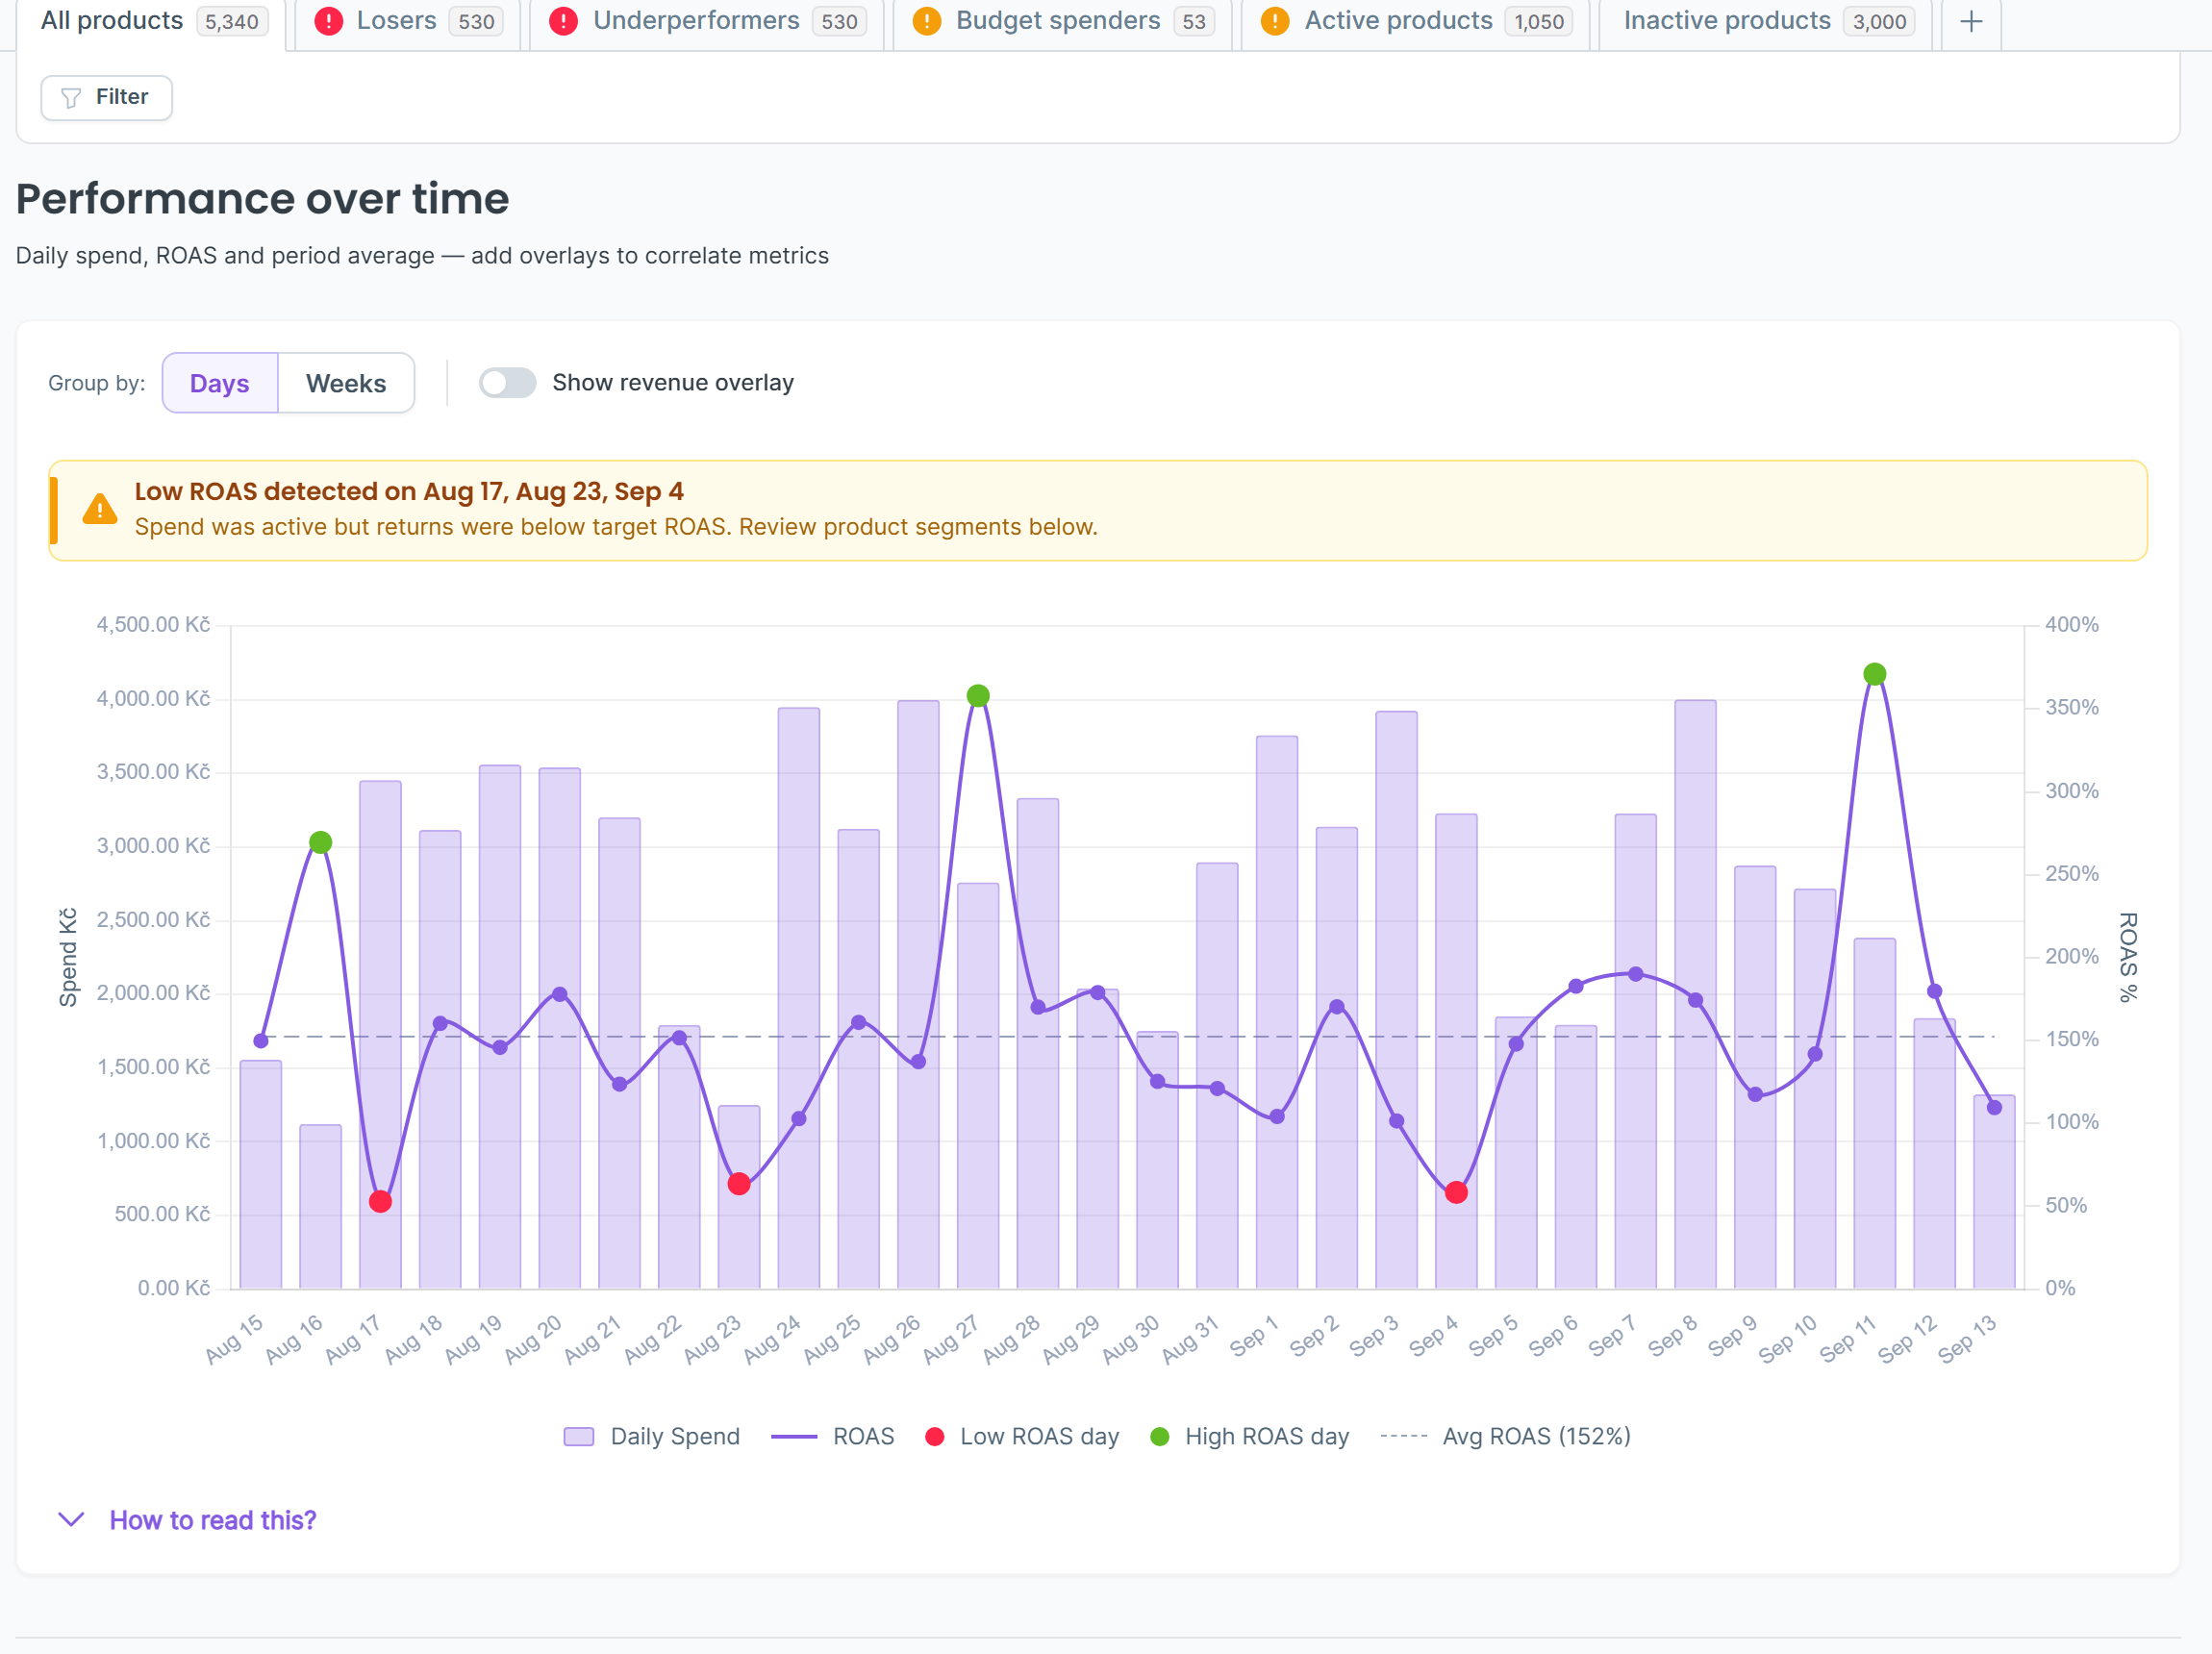Add a new tab with the plus icon

tap(1971, 21)
